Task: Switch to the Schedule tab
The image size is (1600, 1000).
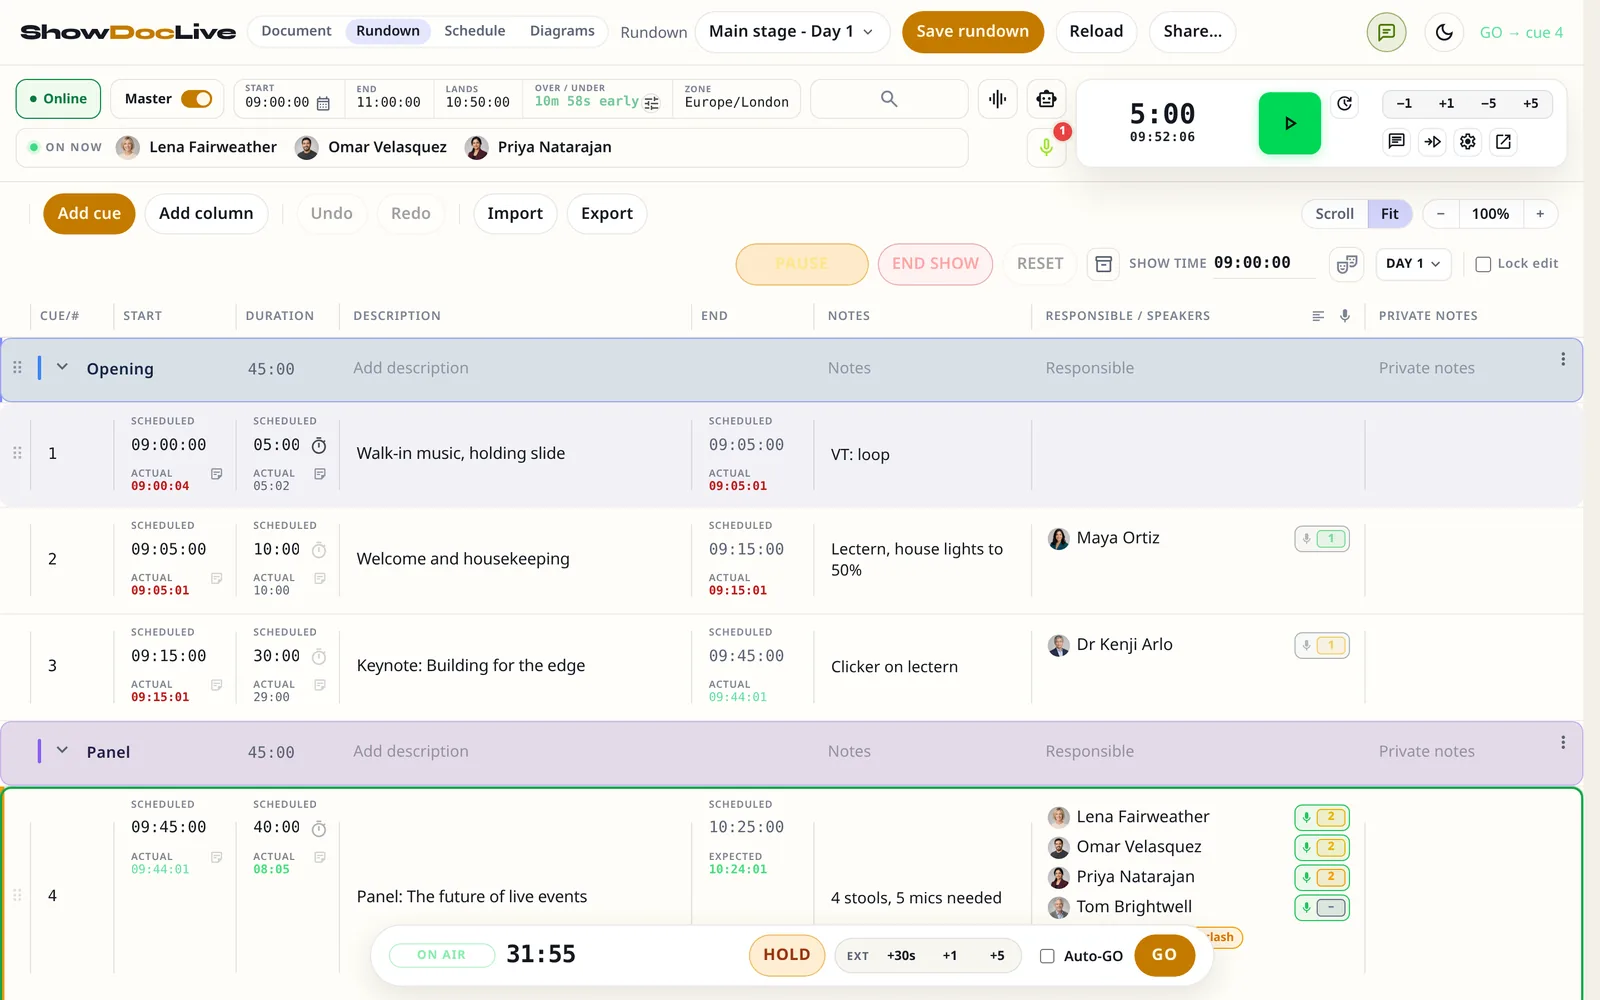Action: (474, 31)
